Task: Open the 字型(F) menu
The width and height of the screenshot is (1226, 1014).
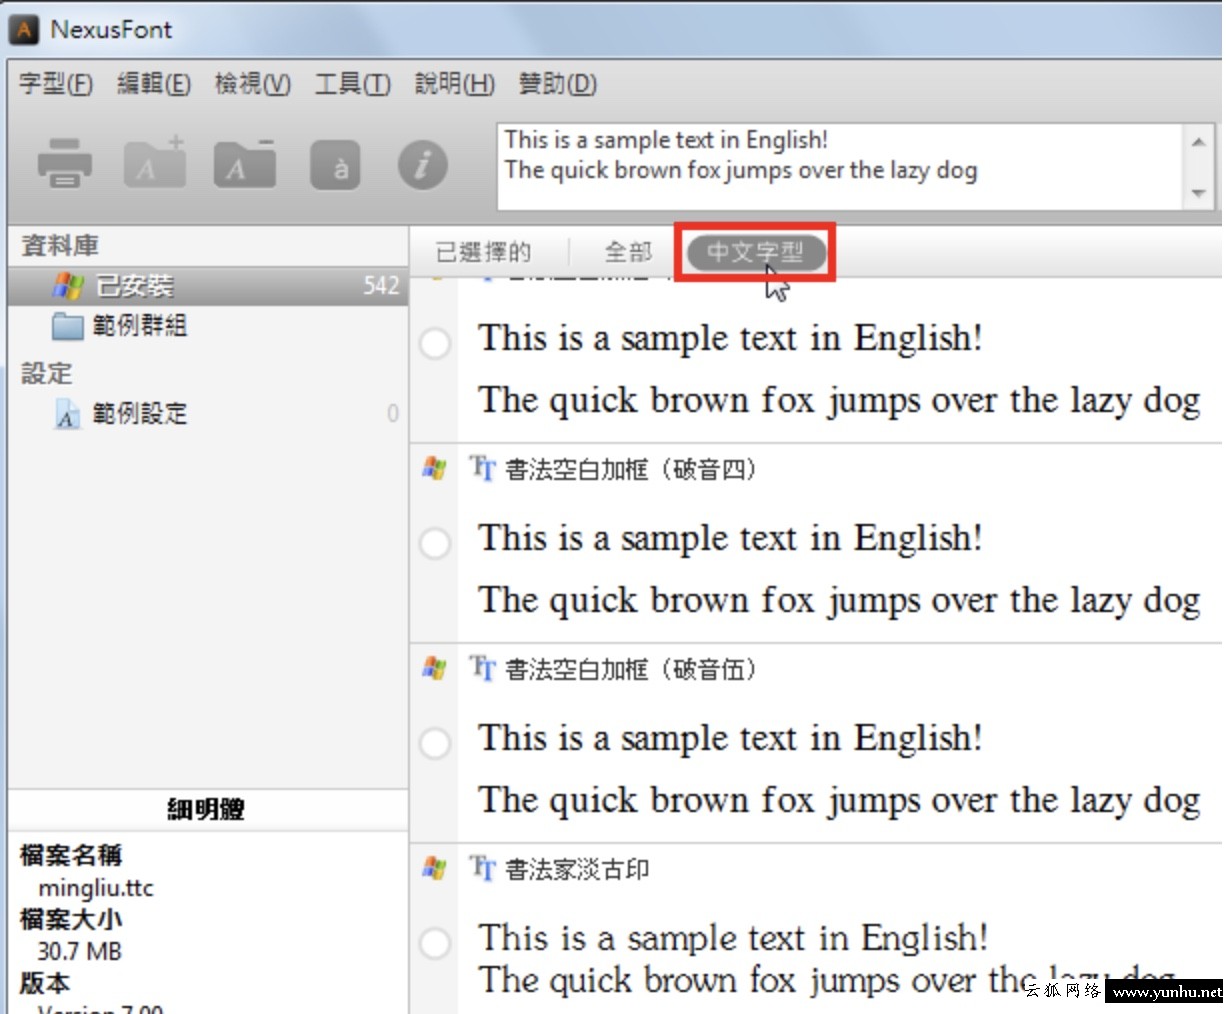Action: [x=56, y=84]
